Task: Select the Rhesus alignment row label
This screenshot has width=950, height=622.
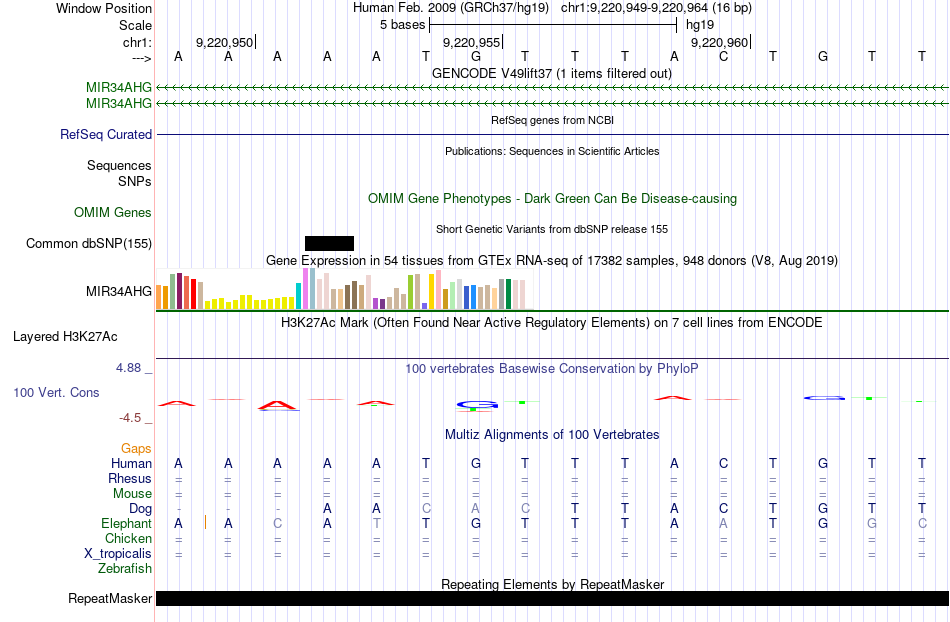Action: click(x=130, y=478)
